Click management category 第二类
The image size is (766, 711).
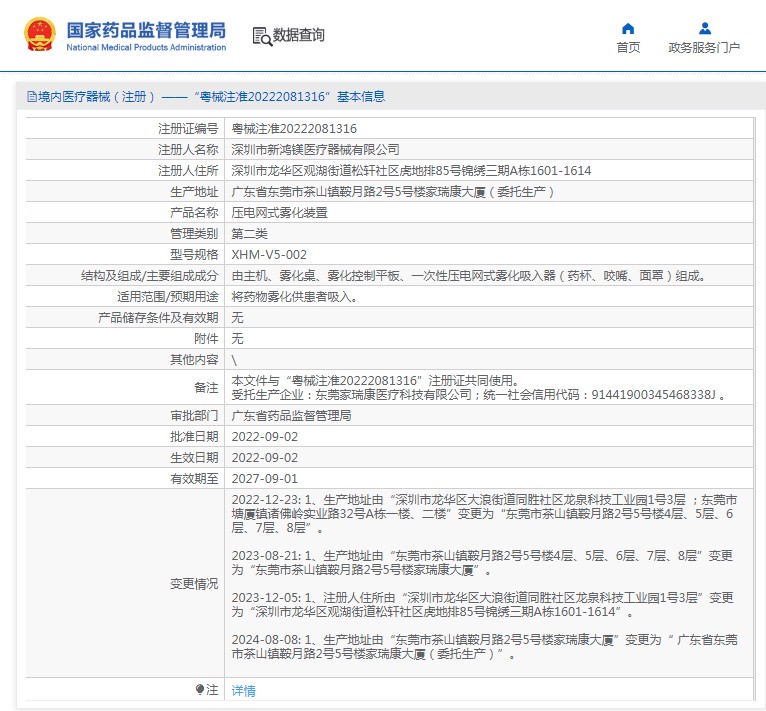point(249,234)
